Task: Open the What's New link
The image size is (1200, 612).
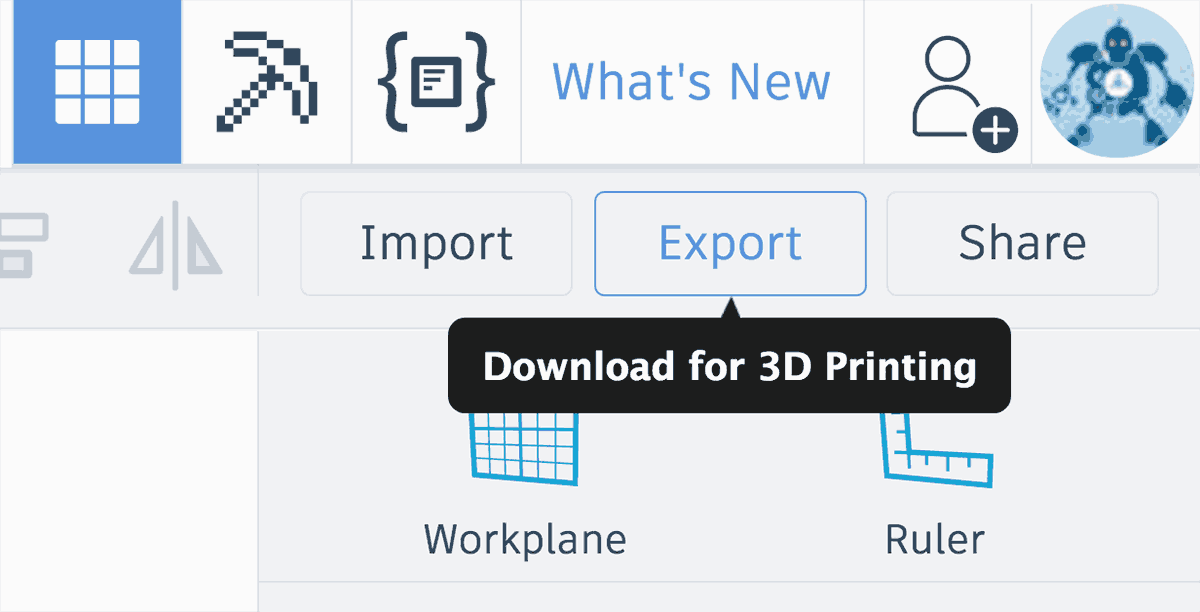Action: coord(692,82)
